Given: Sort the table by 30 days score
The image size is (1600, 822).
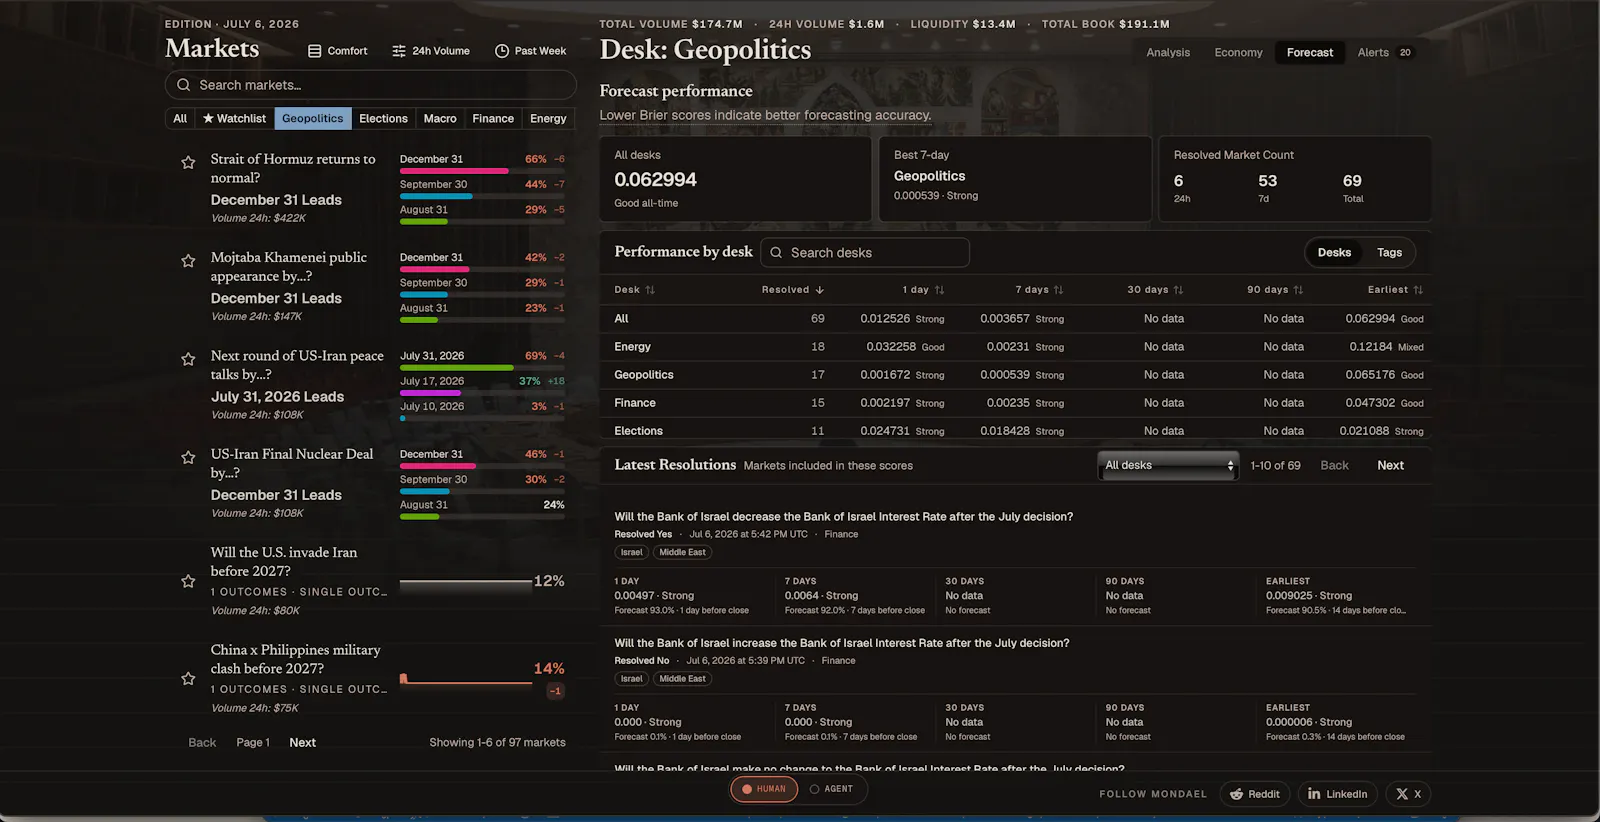Looking at the screenshot, I should tap(1155, 290).
